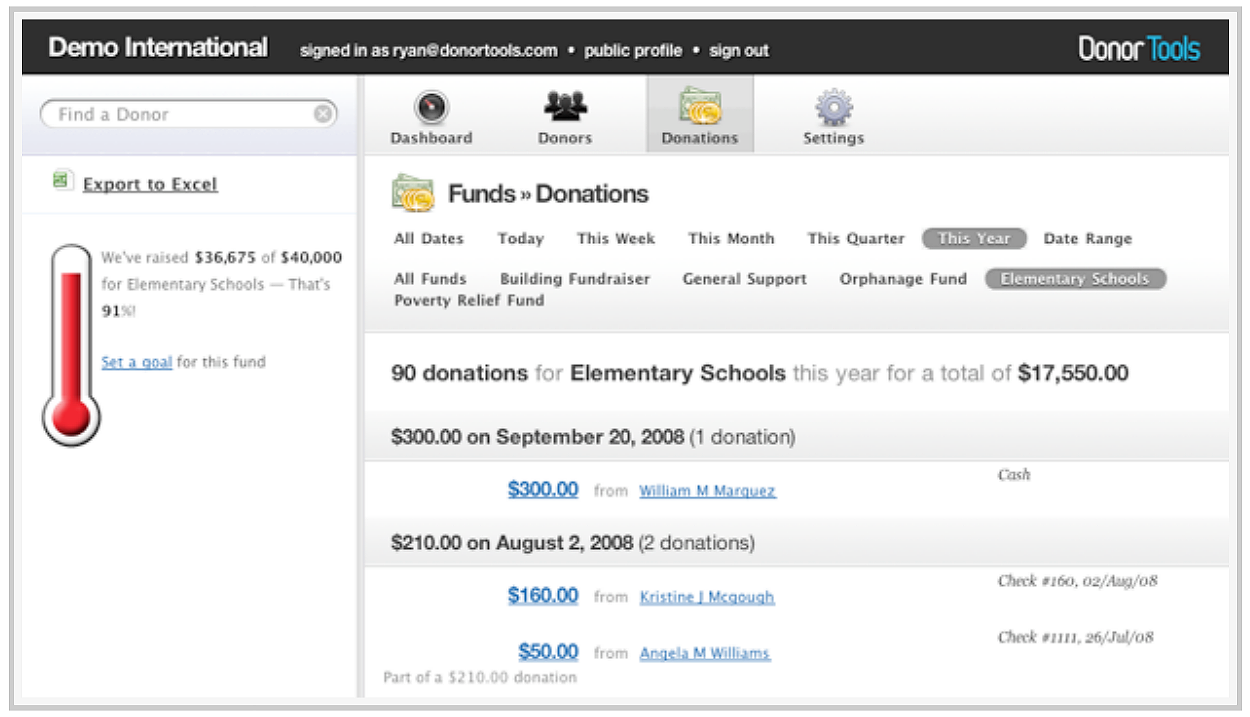1250x717 pixels.
Task: Click the Set a goal link
Action: (x=136, y=362)
